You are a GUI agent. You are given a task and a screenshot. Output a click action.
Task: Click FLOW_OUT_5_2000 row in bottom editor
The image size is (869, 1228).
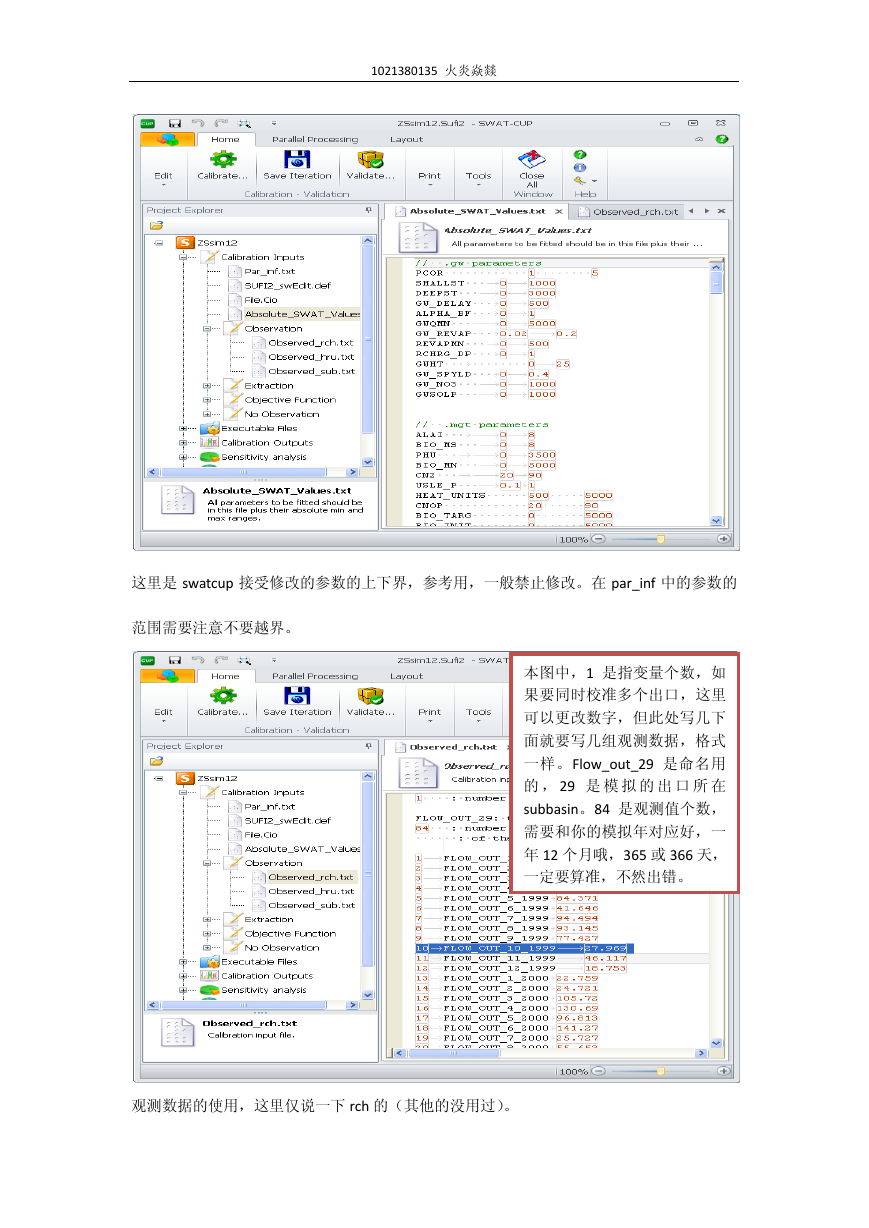click(507, 1018)
